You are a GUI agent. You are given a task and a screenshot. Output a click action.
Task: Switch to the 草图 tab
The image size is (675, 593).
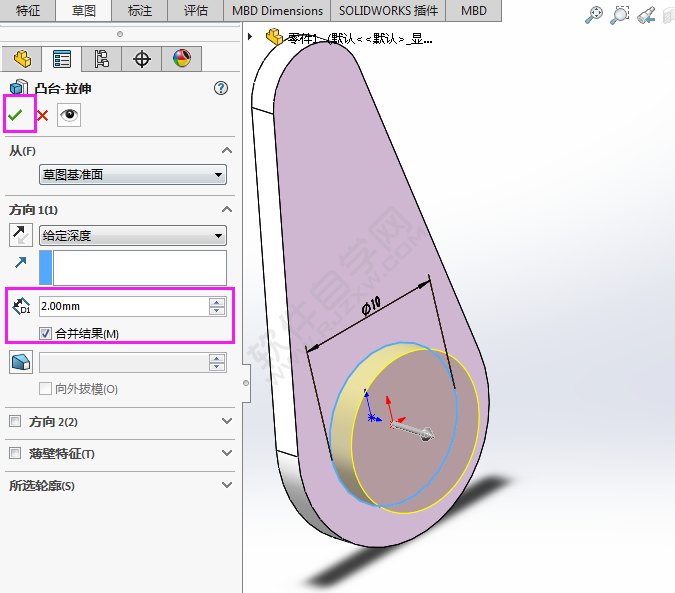(x=84, y=10)
